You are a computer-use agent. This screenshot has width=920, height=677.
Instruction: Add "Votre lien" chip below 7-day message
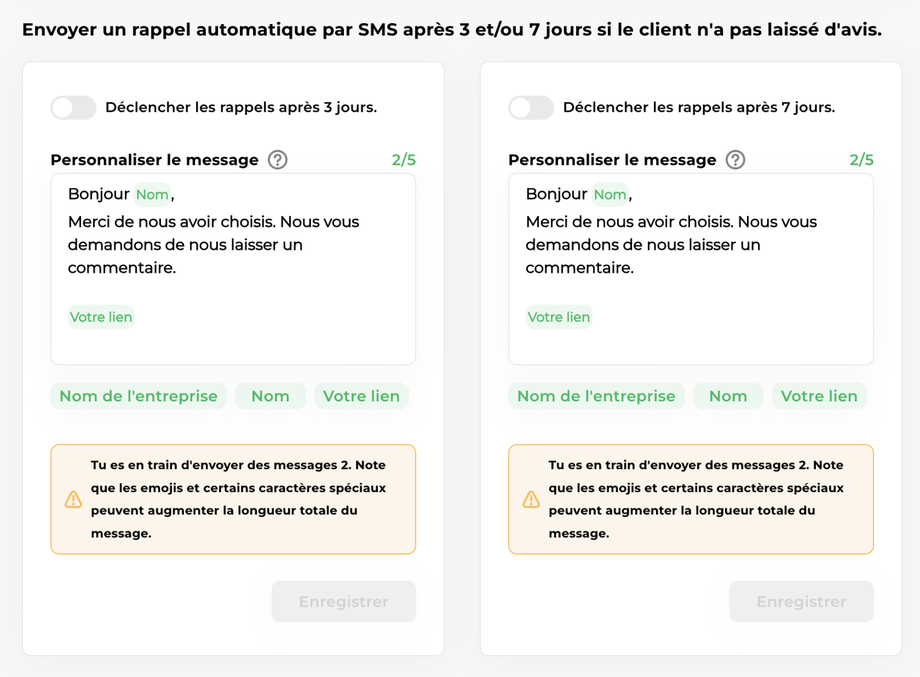(819, 396)
